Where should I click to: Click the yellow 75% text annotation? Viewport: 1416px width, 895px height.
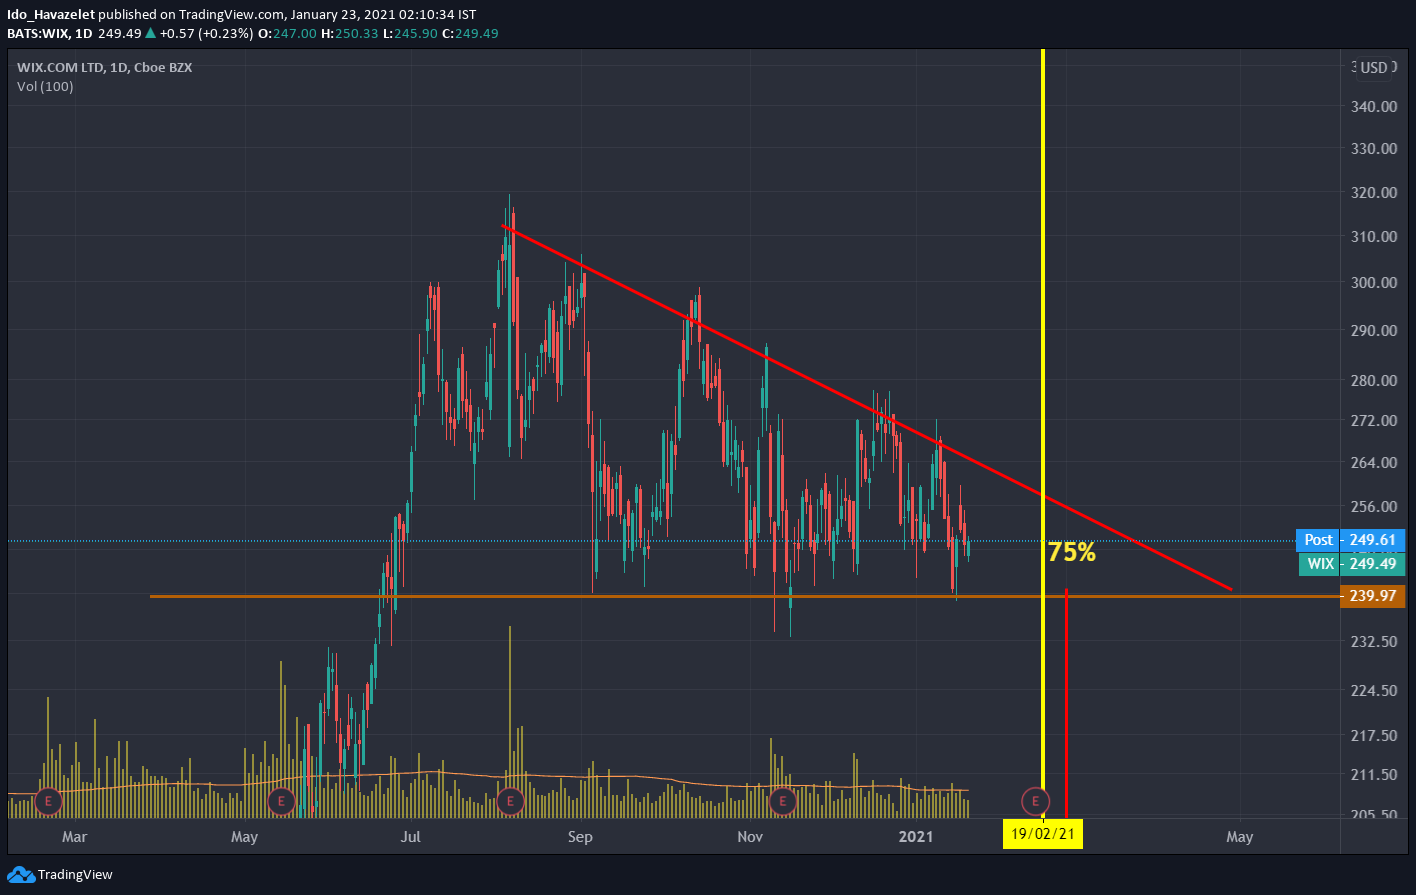click(1072, 552)
